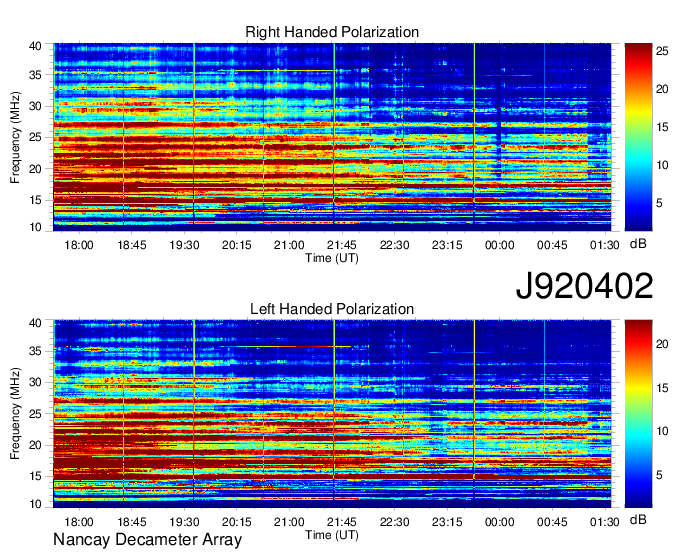Click the 'Nancay Decameter Array' caption
The height and width of the screenshot is (552, 680).
point(147,540)
